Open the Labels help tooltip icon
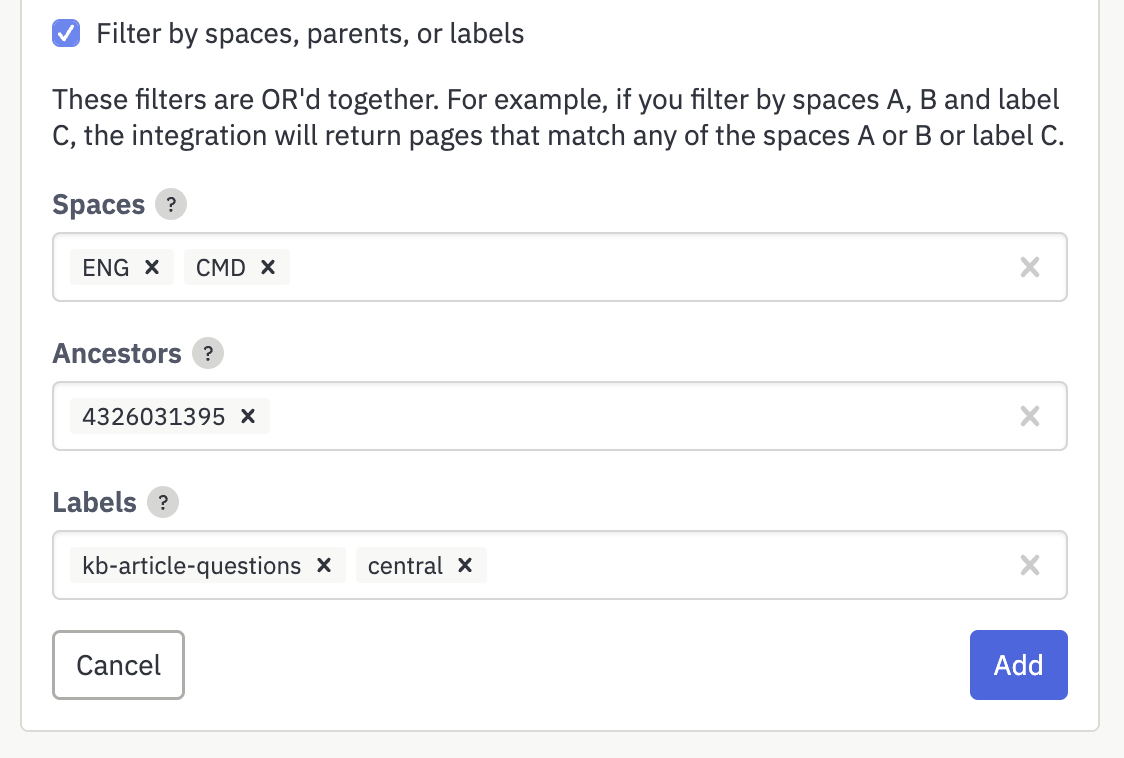This screenshot has height=758, width=1124. coord(163,502)
